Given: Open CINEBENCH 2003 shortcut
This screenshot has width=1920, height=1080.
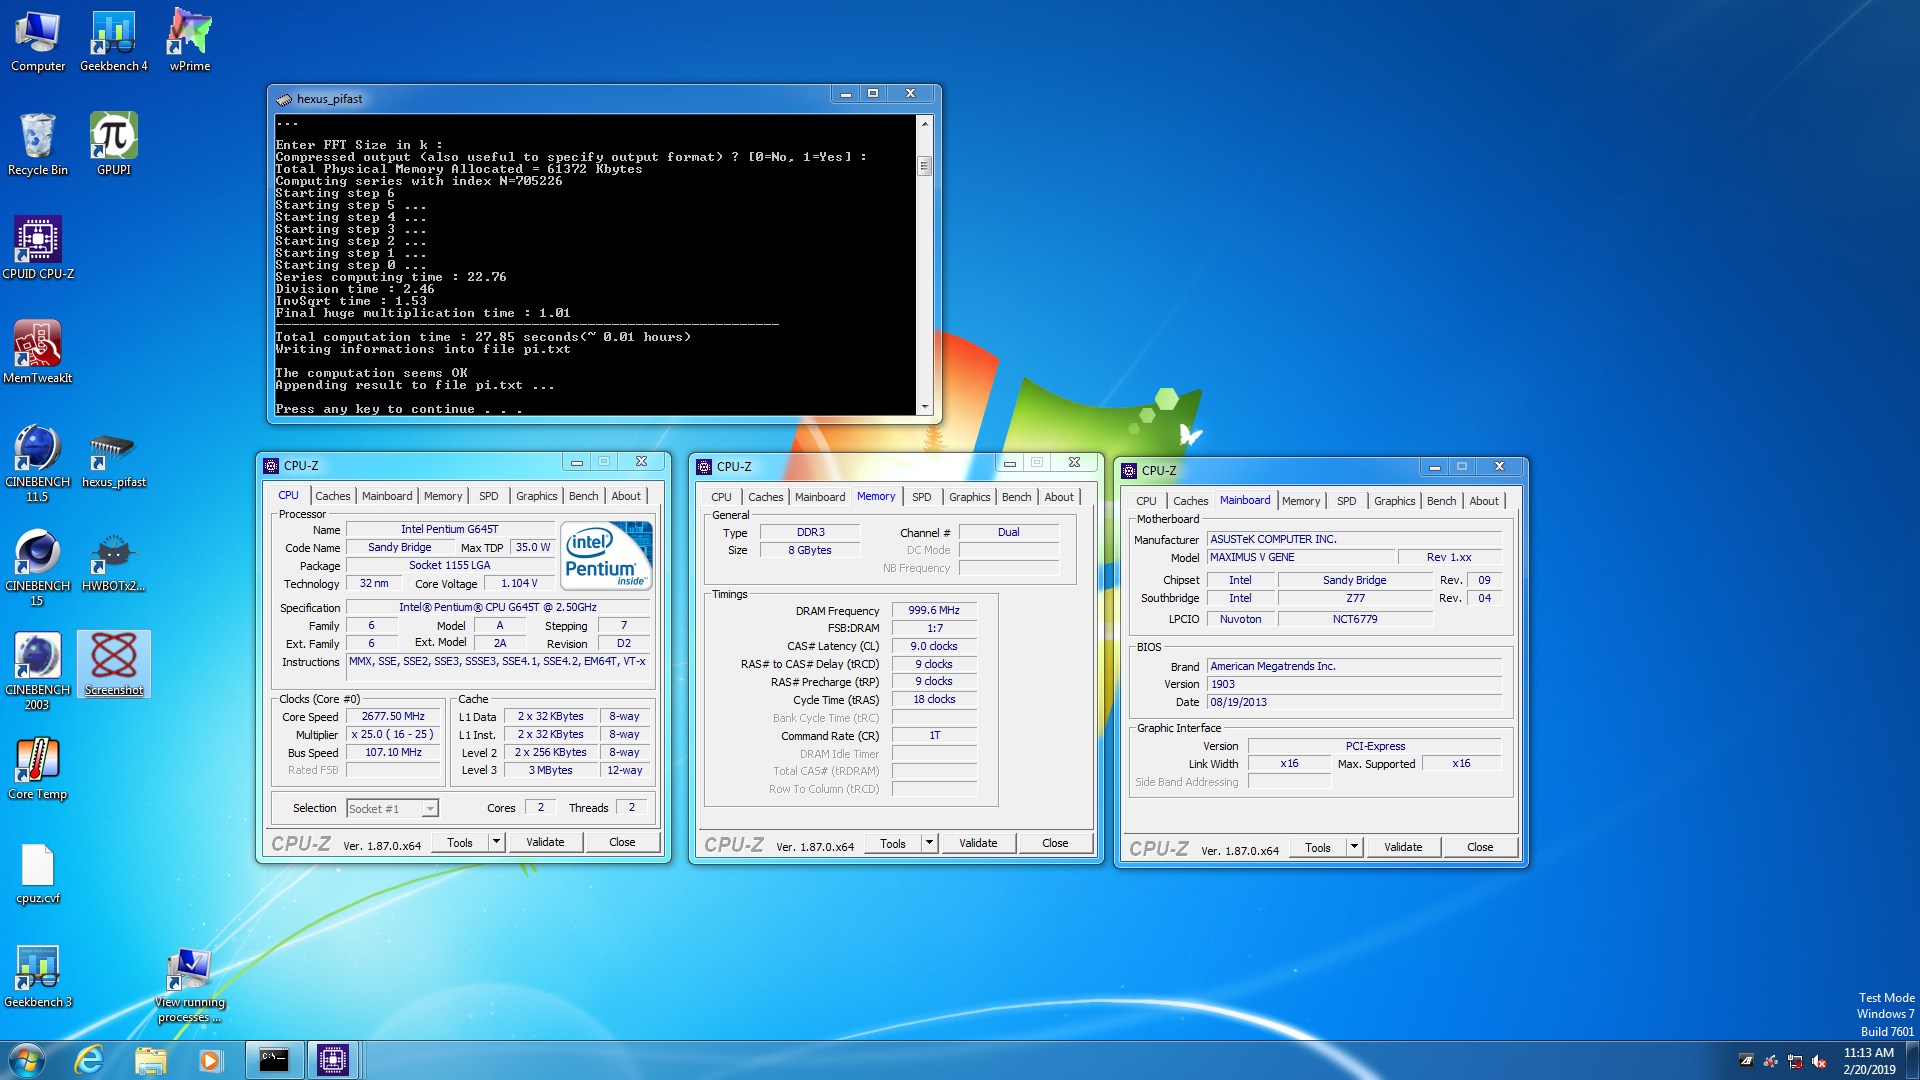Looking at the screenshot, I should (x=38, y=672).
